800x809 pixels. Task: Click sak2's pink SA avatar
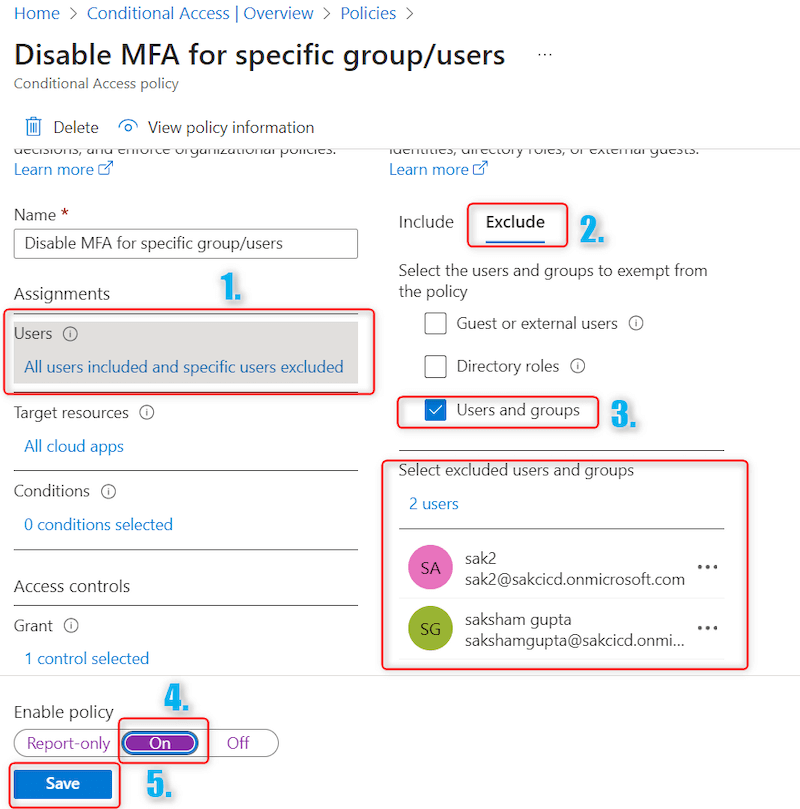click(x=430, y=566)
